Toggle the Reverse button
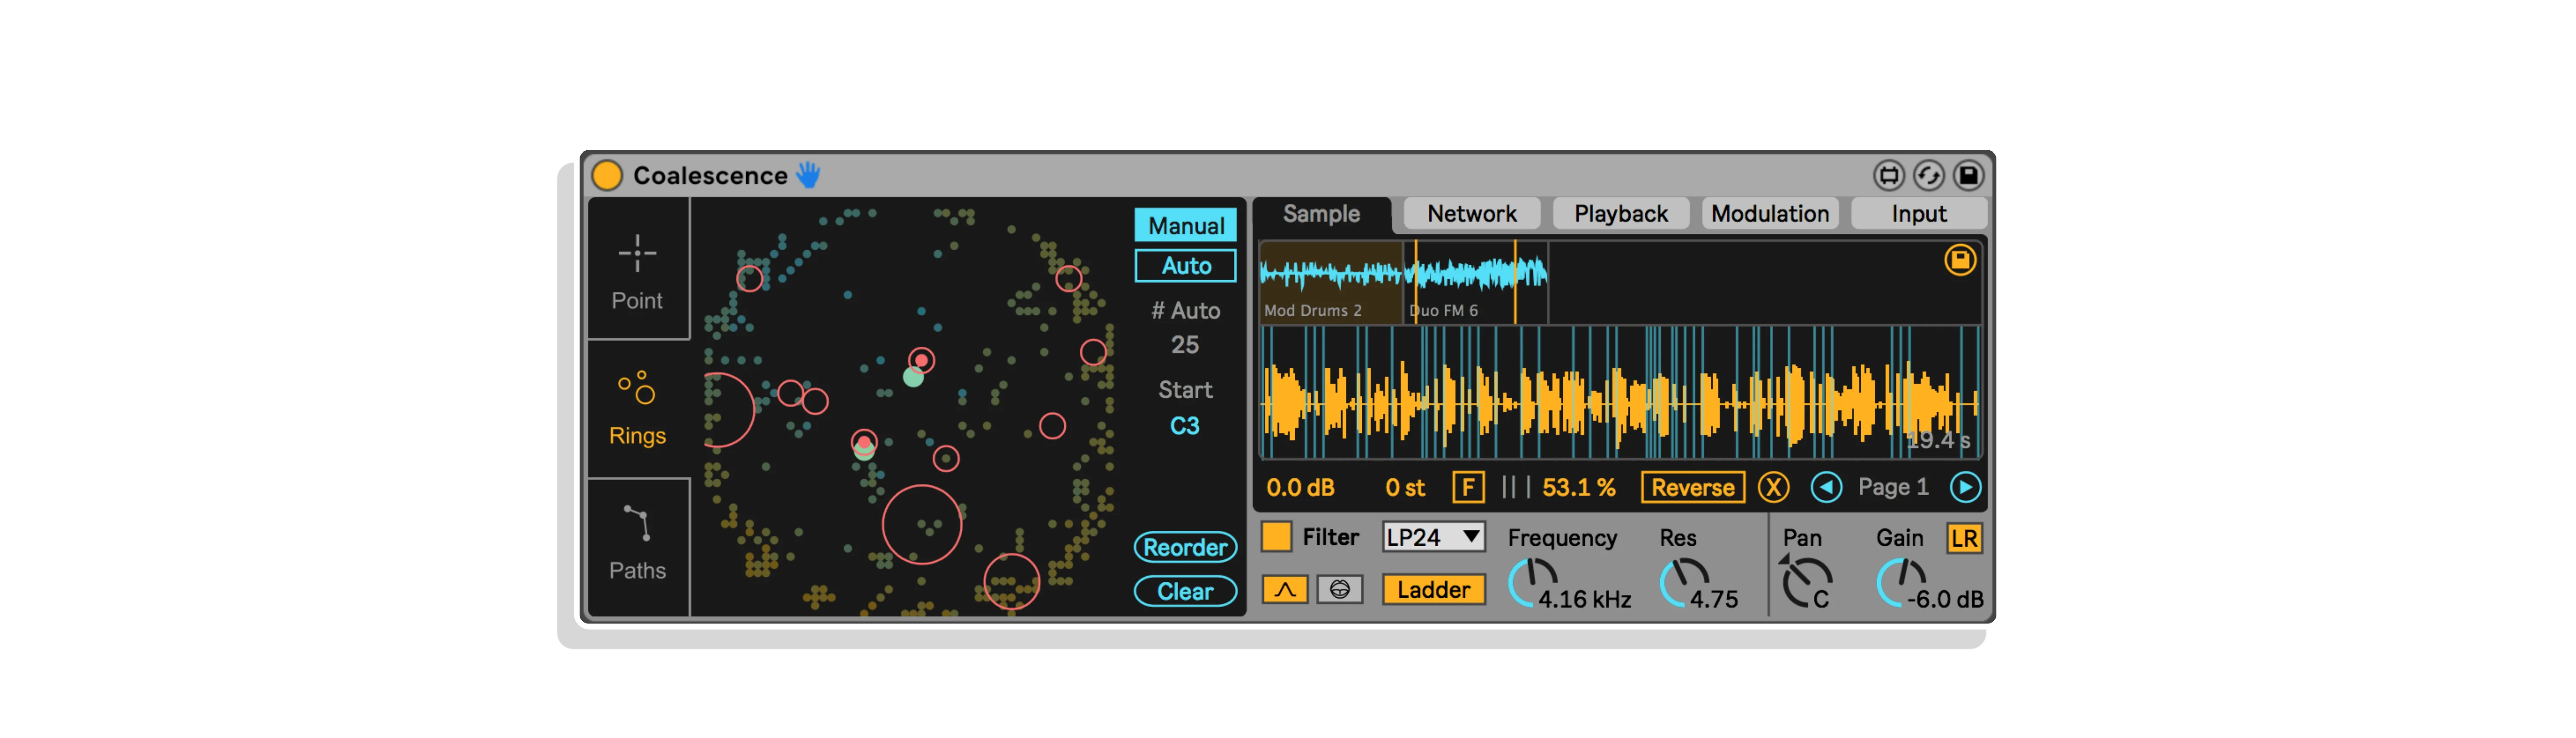Image resolution: width=2576 pixels, height=738 pixels. pos(1692,488)
